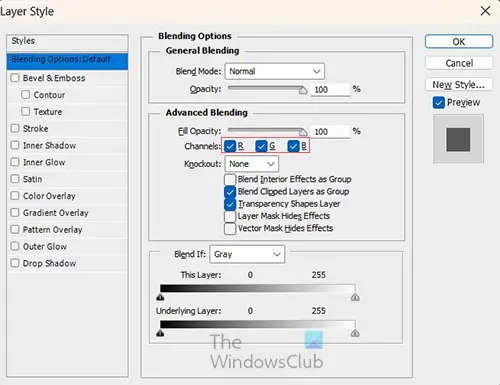Enable the Stroke effect checkbox
Screen dimensions: 500x385
(15, 128)
